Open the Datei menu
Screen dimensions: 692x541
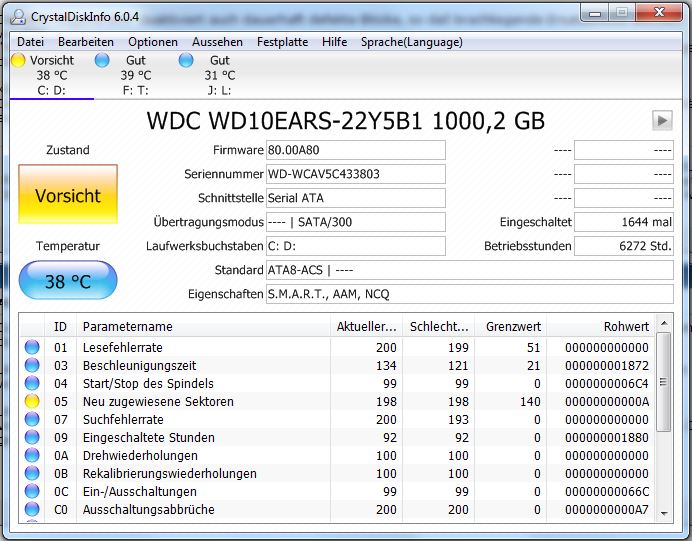(30, 42)
